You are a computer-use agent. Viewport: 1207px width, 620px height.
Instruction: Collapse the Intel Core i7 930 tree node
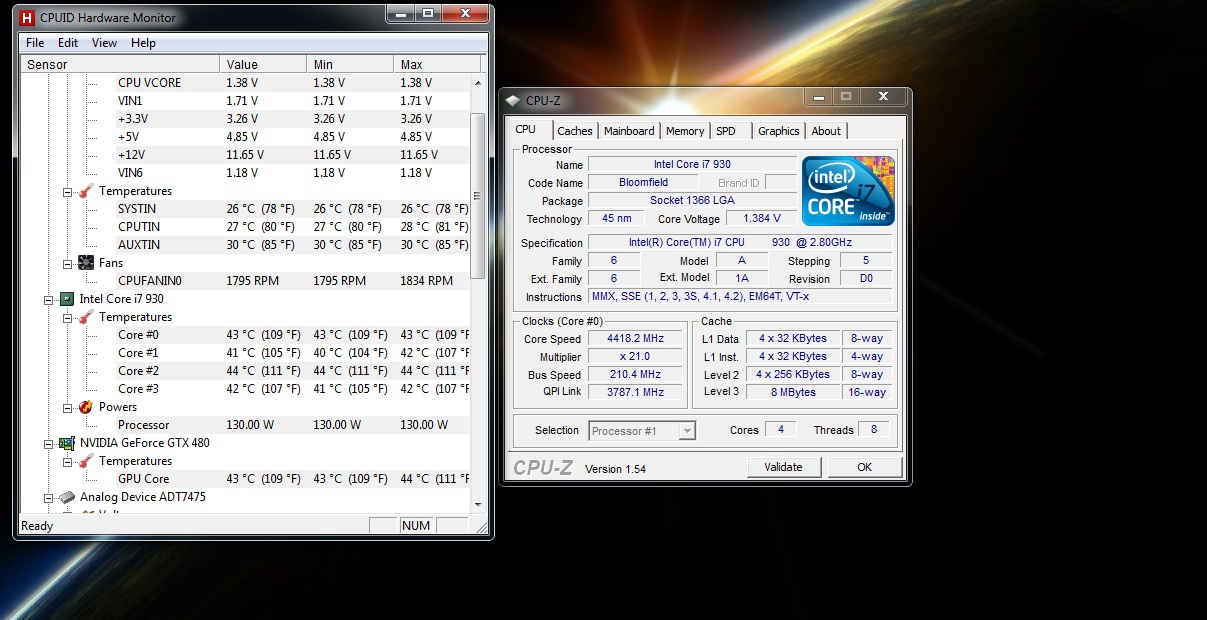(x=49, y=299)
